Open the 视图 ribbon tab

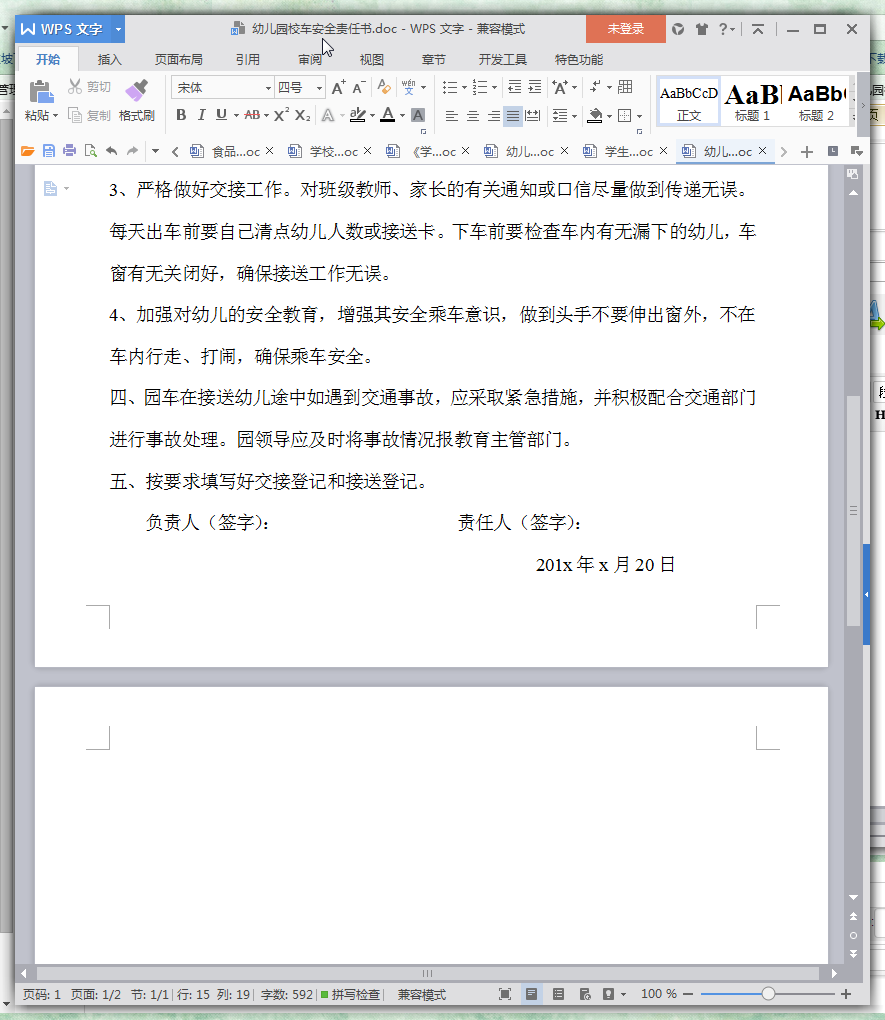372,59
